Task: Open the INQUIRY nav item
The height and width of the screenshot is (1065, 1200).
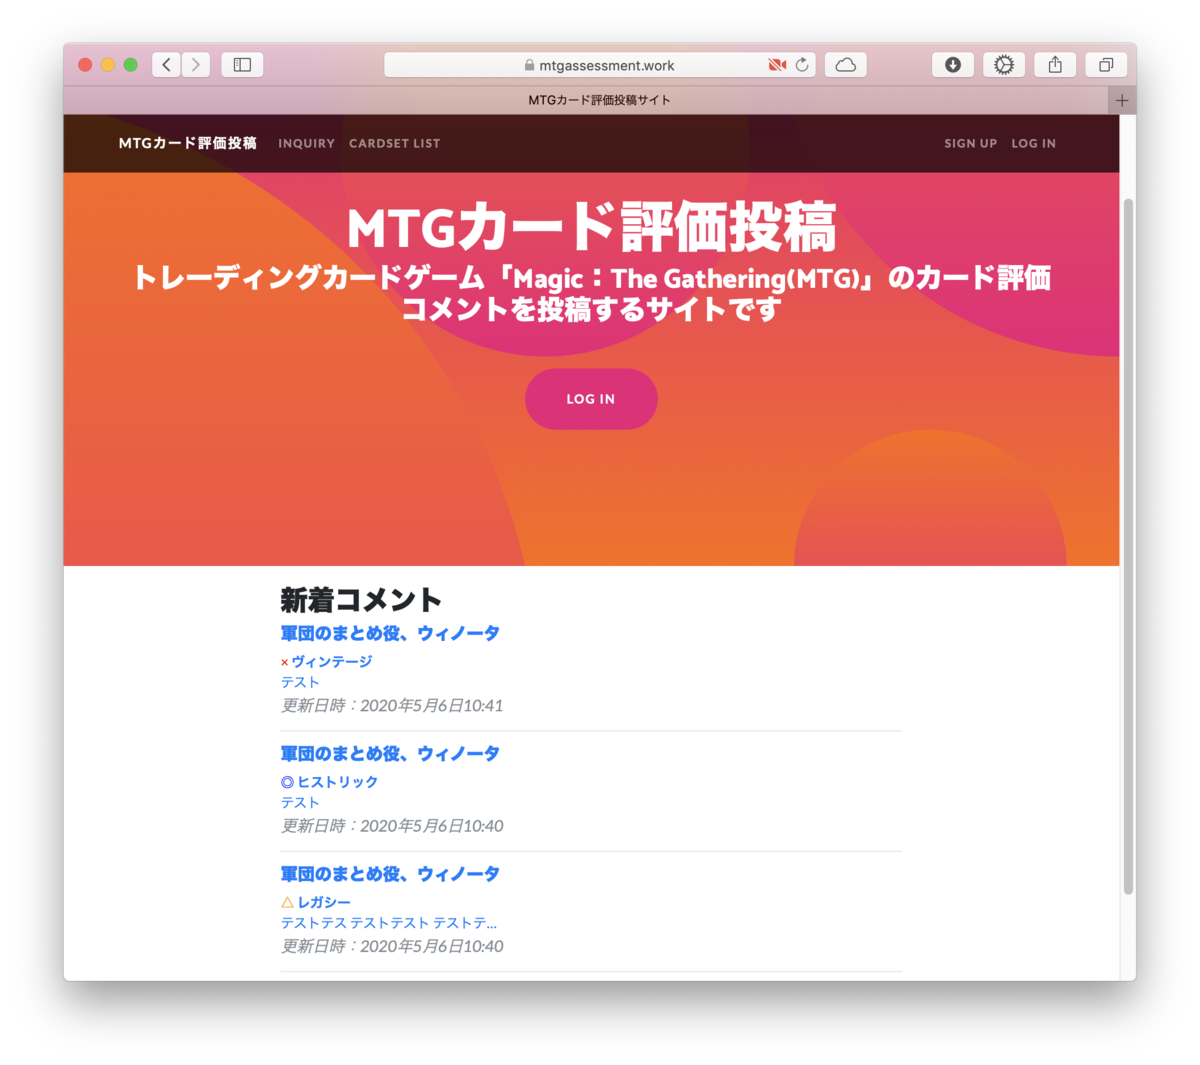Action: (306, 143)
